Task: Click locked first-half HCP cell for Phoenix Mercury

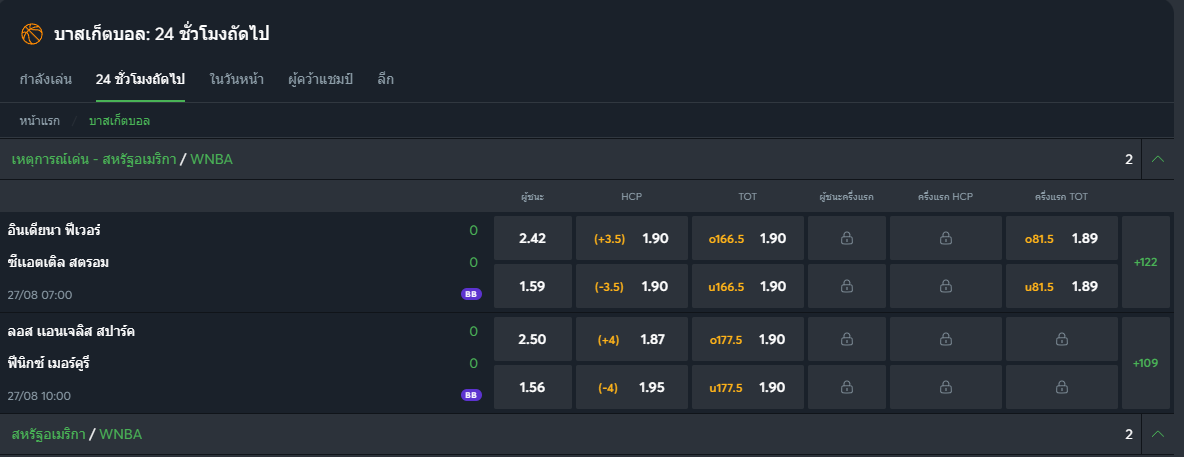Action: coord(945,388)
